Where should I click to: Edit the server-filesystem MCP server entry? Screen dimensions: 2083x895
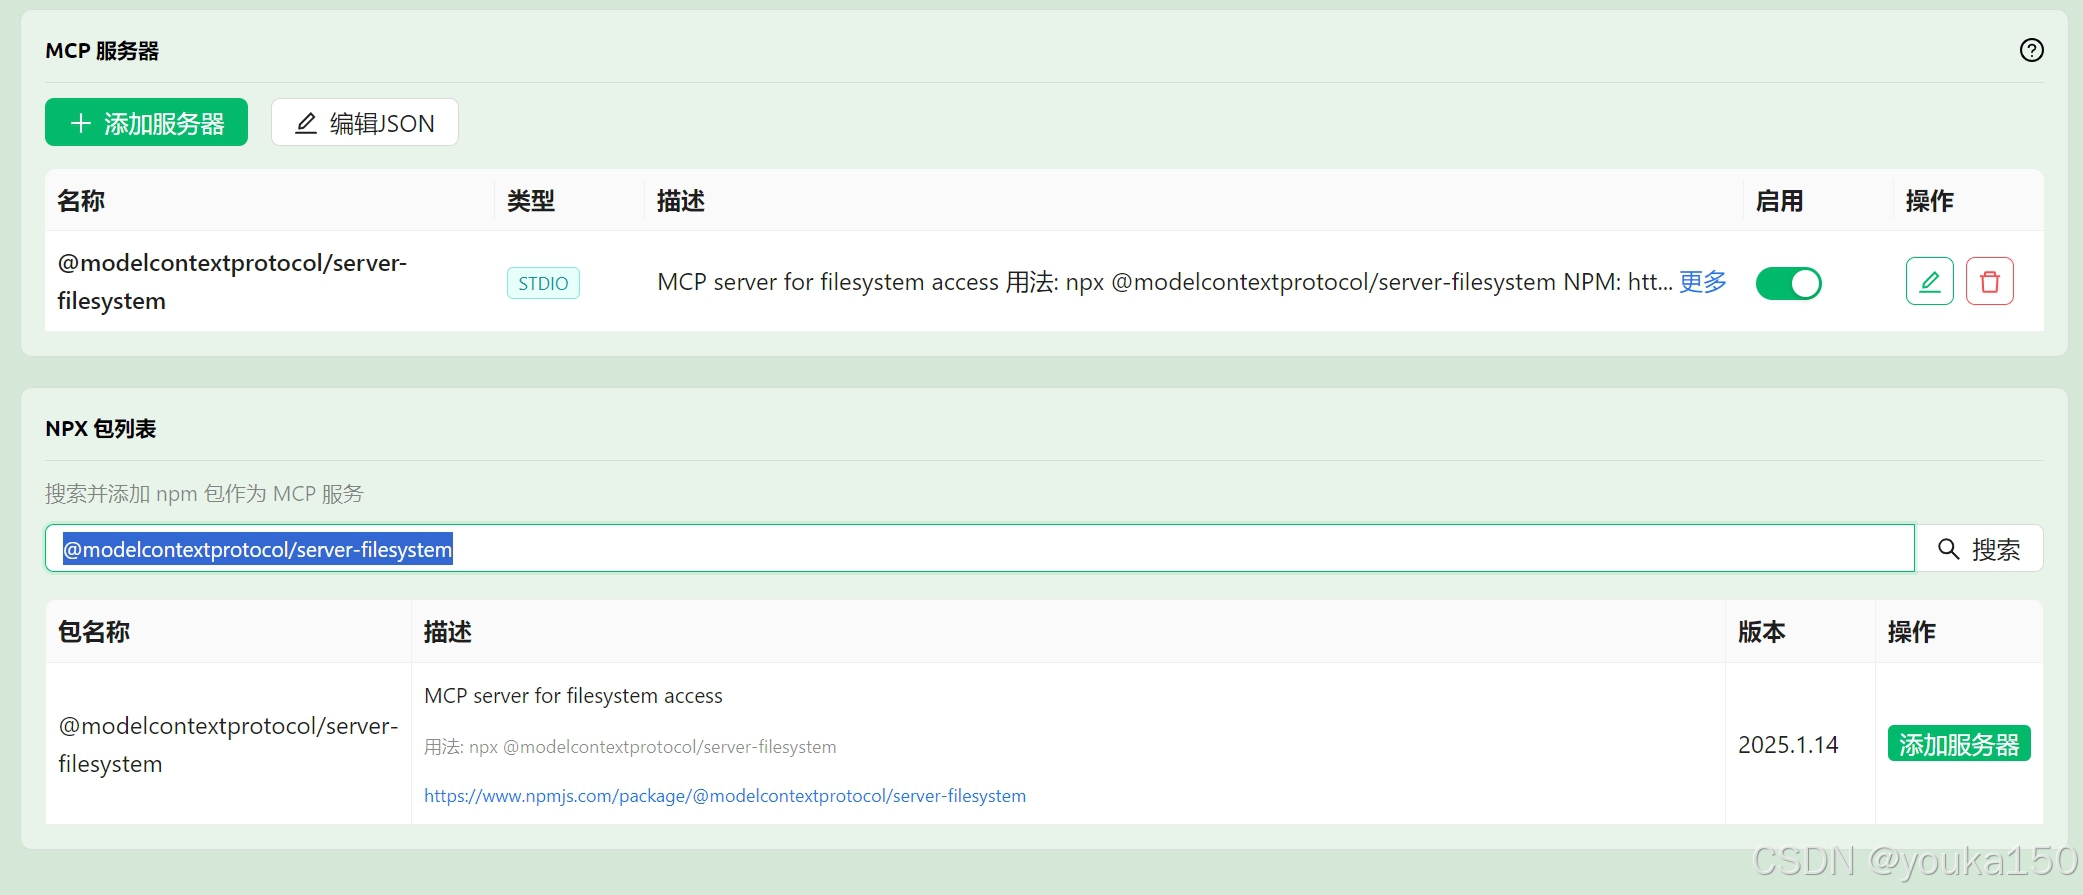(1929, 281)
